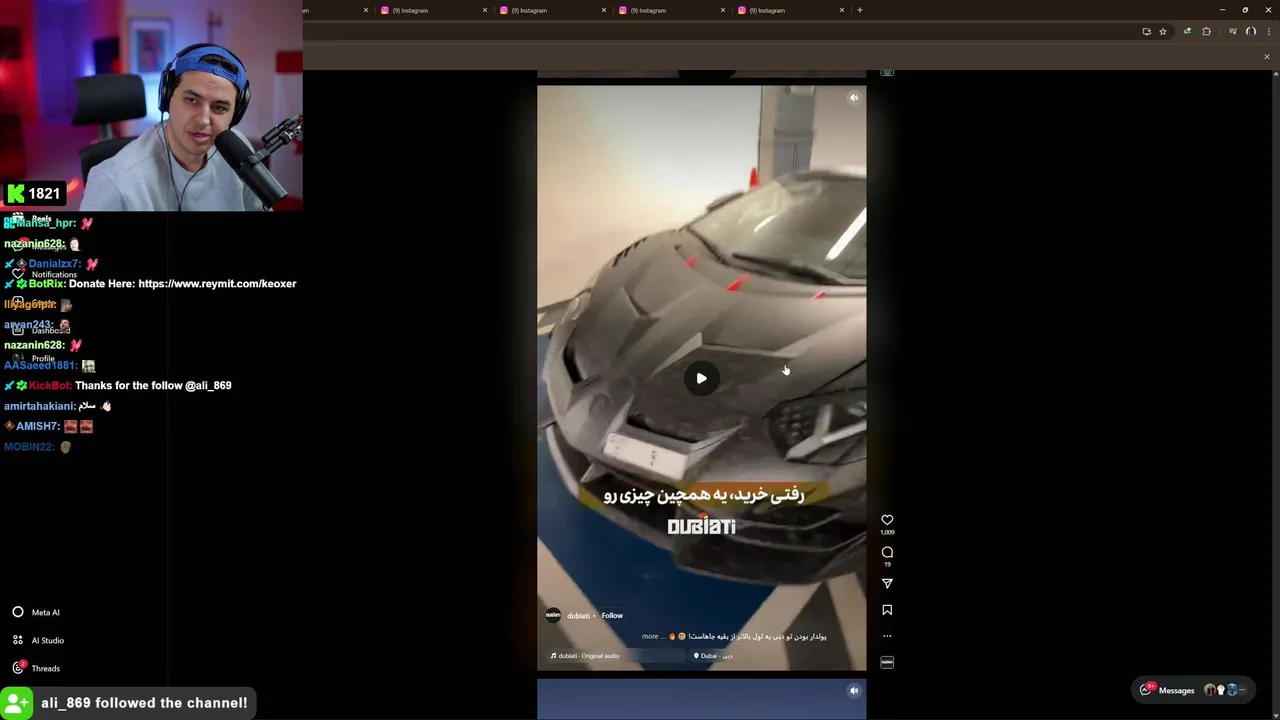Open the three-dot more options menu on the reel
Viewport: 1280px width, 720px height.
pyautogui.click(x=887, y=636)
